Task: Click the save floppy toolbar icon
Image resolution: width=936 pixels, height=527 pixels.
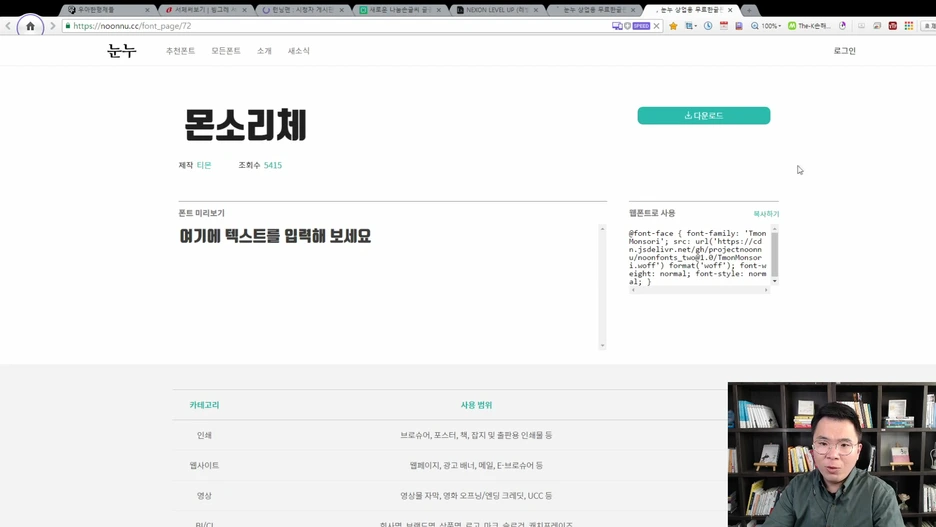Action: tap(739, 26)
